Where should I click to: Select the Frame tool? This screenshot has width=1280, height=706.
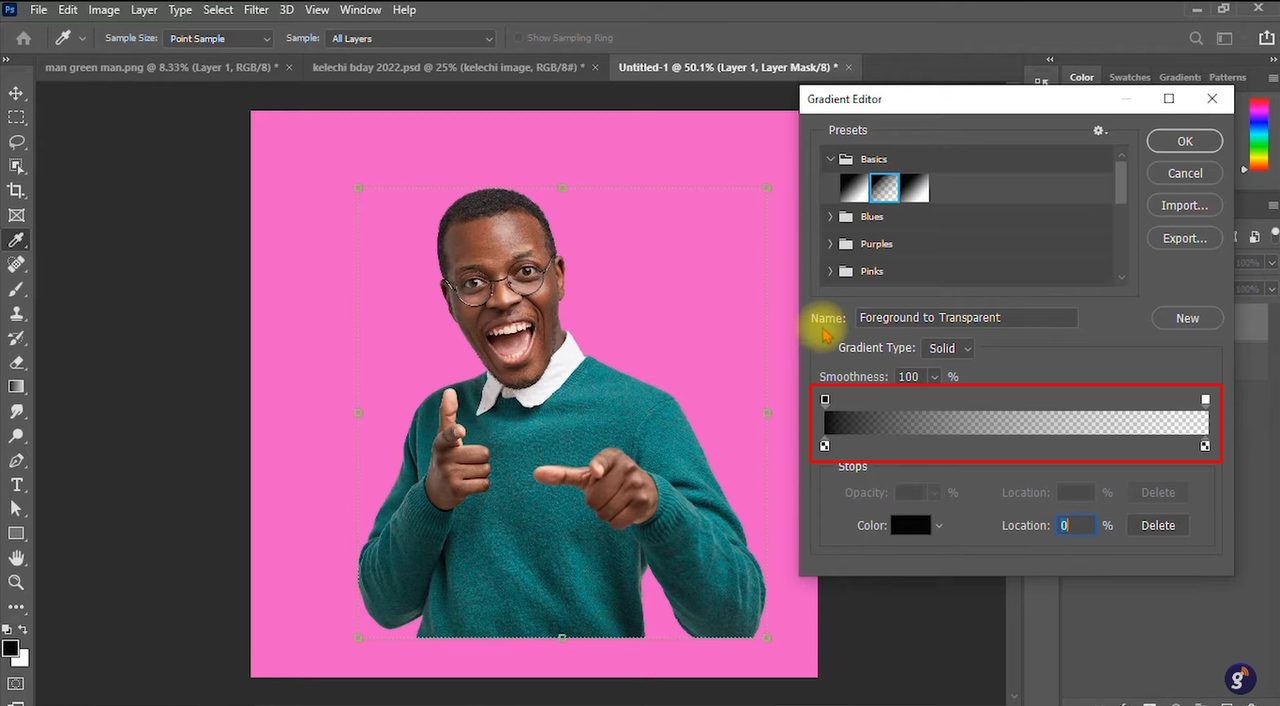tap(16, 215)
